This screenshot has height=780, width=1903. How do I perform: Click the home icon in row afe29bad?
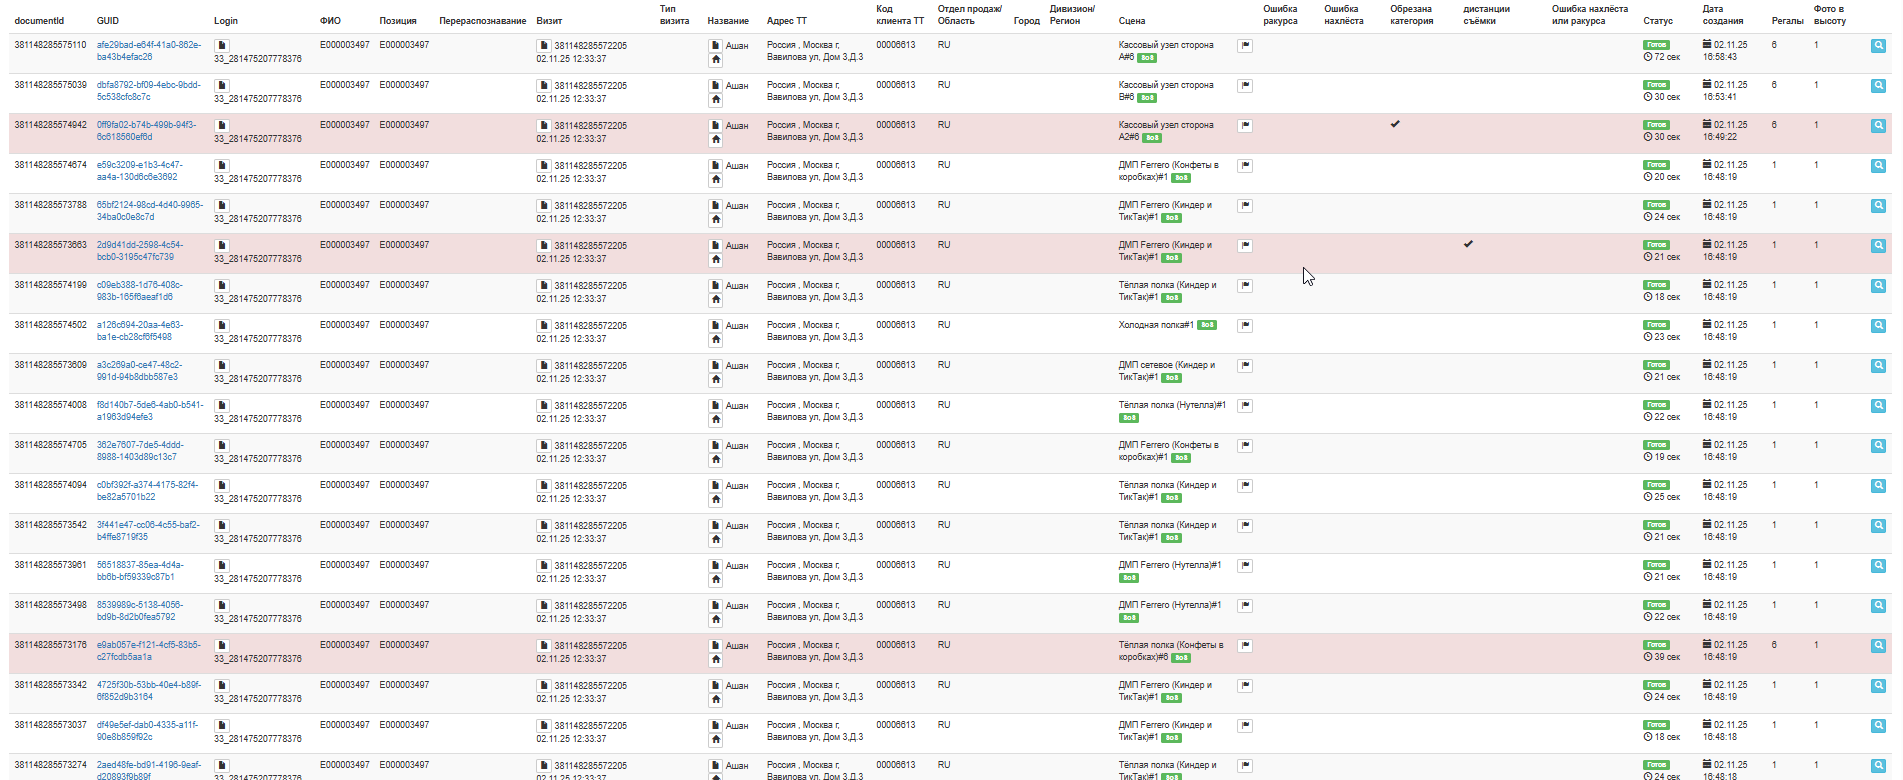tap(715, 59)
